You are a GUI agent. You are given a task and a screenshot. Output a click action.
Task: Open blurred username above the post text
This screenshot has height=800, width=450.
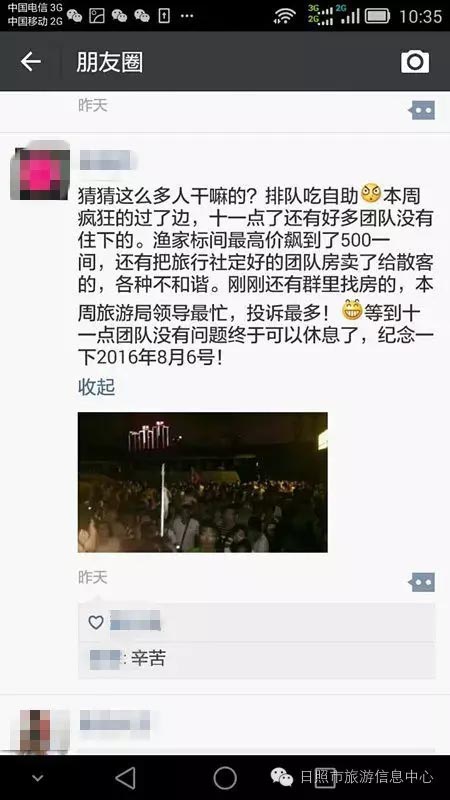tap(108, 160)
